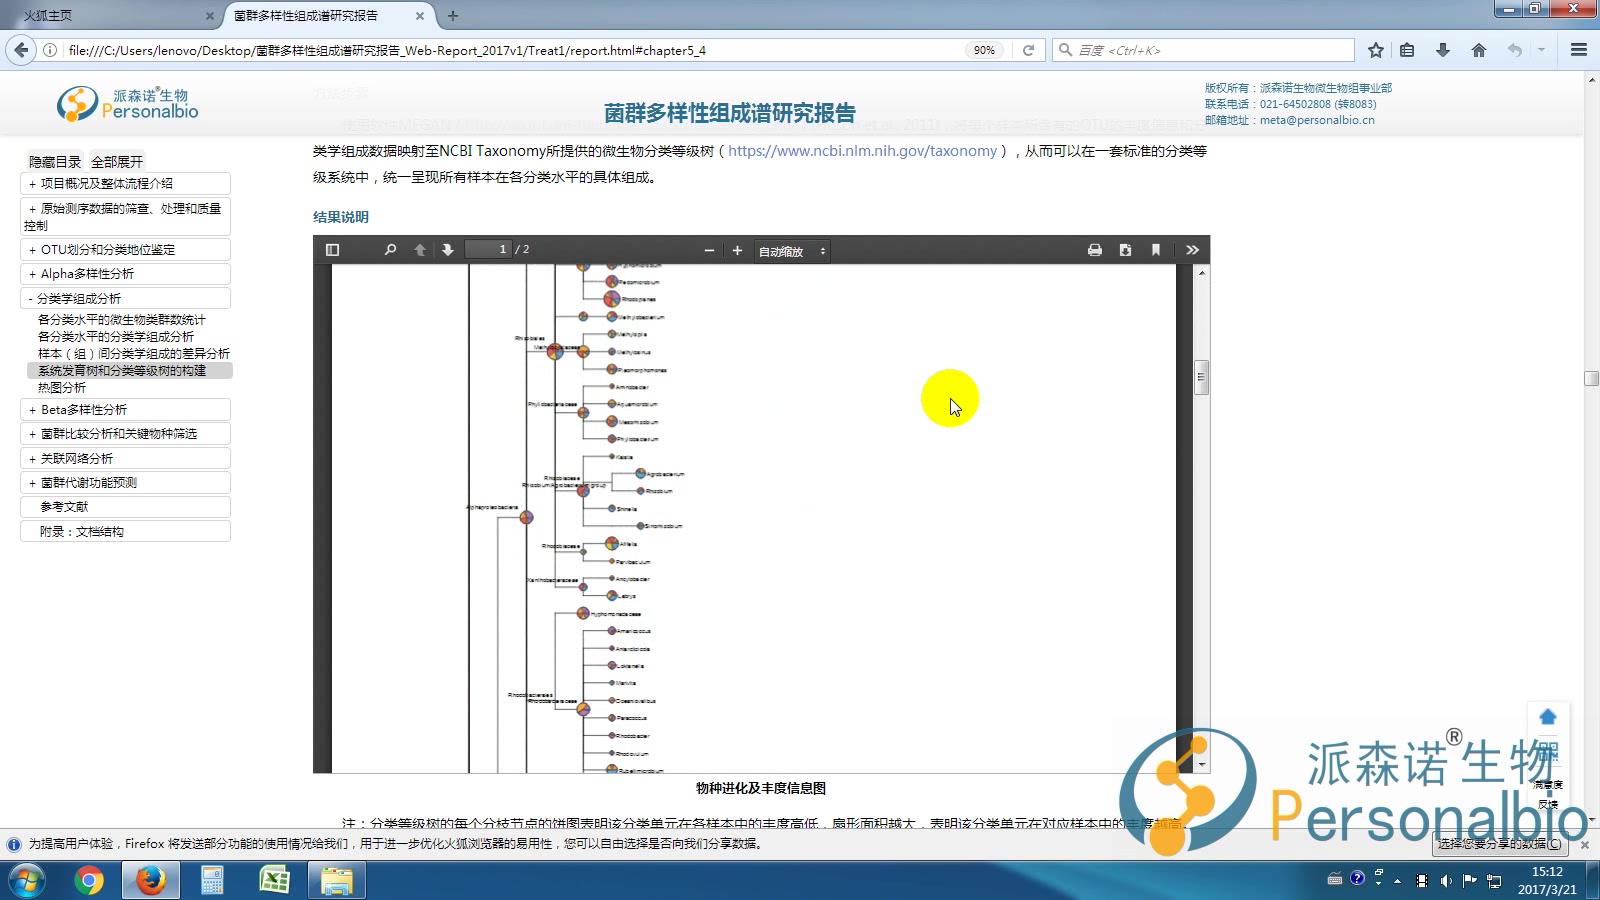Open 参考文献 section
The width and height of the screenshot is (1600, 900).
click(x=125, y=507)
